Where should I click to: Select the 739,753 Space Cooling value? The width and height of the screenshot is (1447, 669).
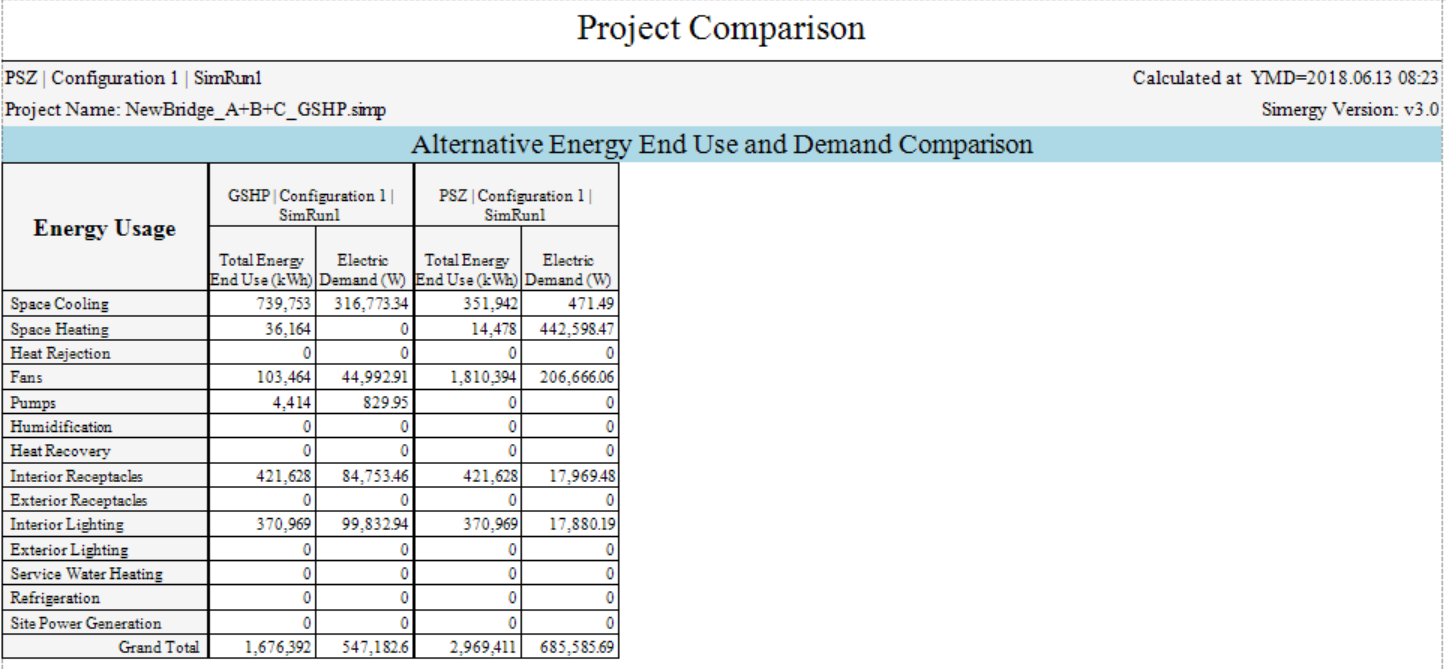point(284,304)
